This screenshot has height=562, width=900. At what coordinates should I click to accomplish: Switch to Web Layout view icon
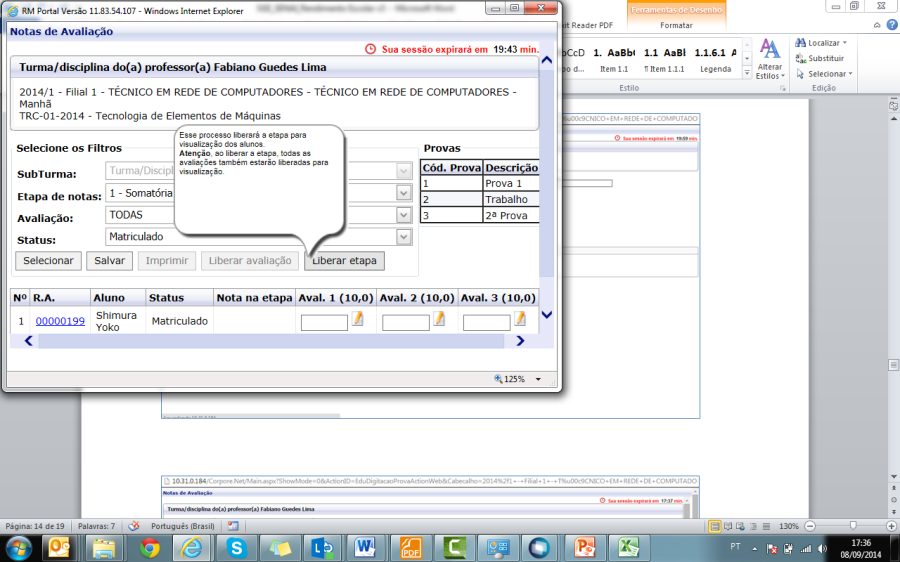[740, 526]
